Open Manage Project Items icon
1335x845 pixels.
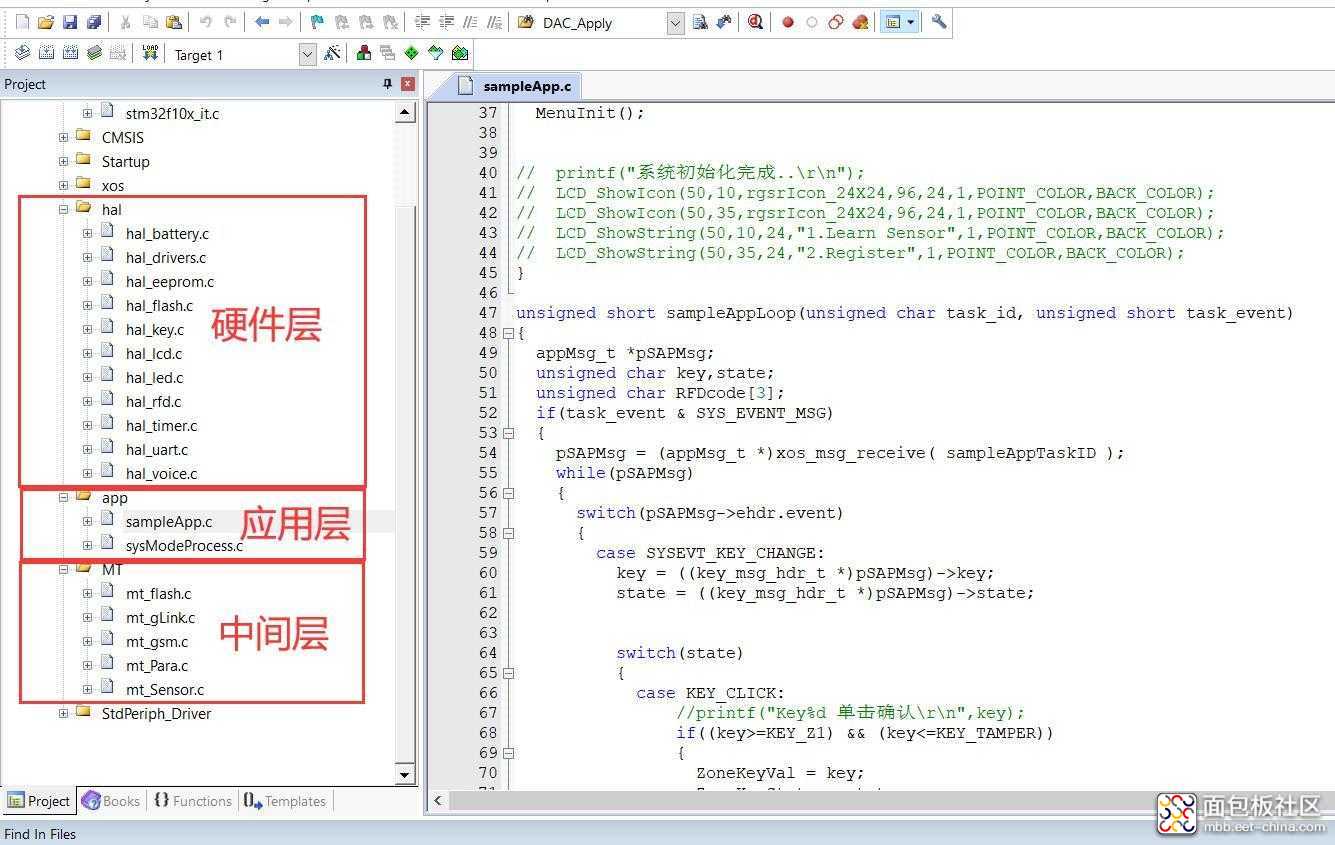[363, 53]
